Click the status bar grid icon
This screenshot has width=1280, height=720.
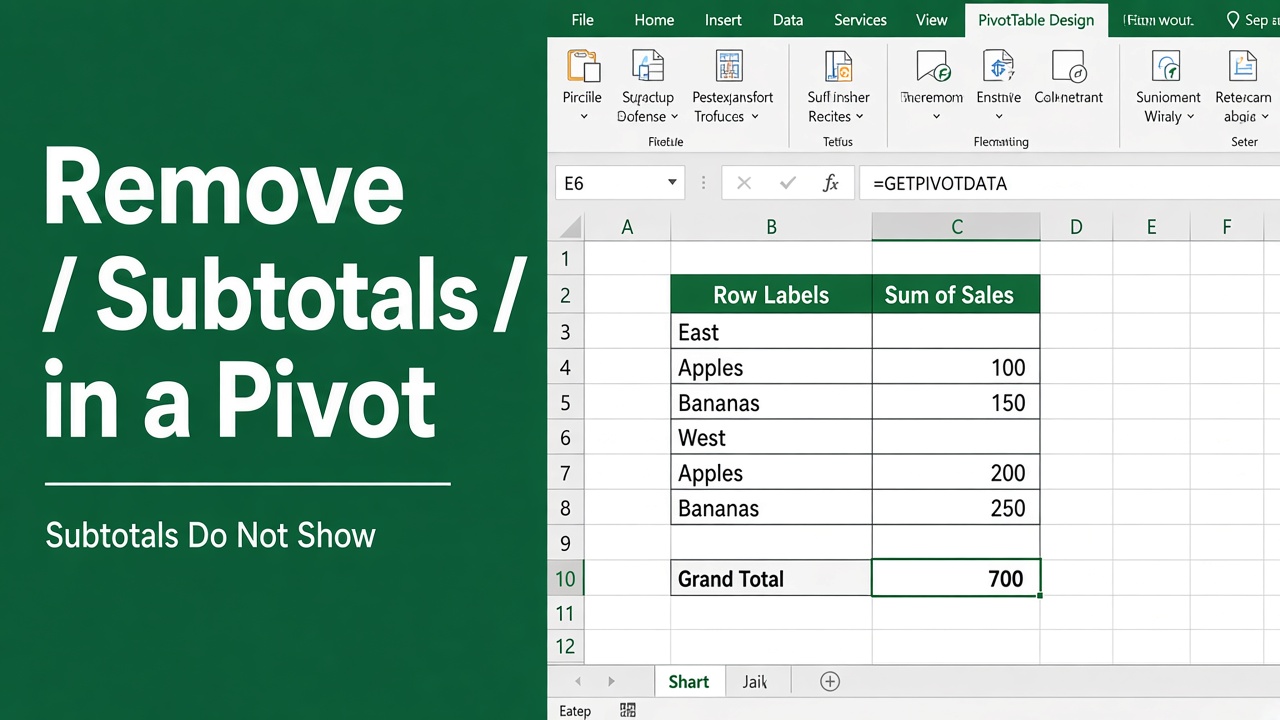point(628,710)
